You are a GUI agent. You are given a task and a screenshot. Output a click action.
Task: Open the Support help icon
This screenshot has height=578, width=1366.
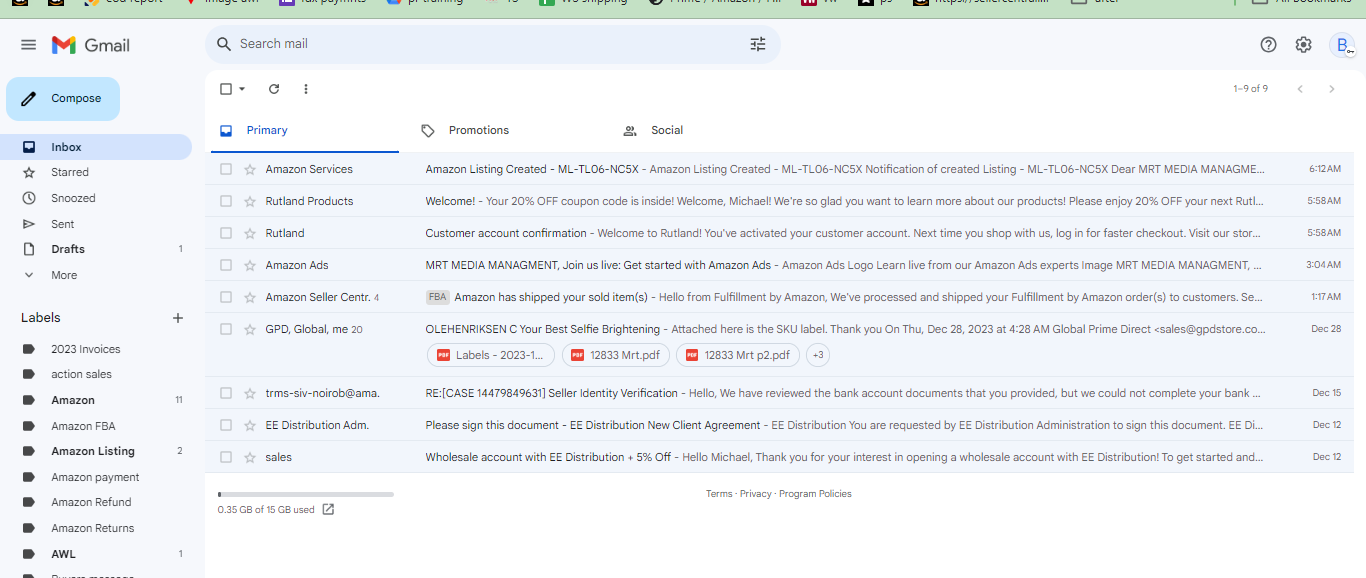(1268, 45)
